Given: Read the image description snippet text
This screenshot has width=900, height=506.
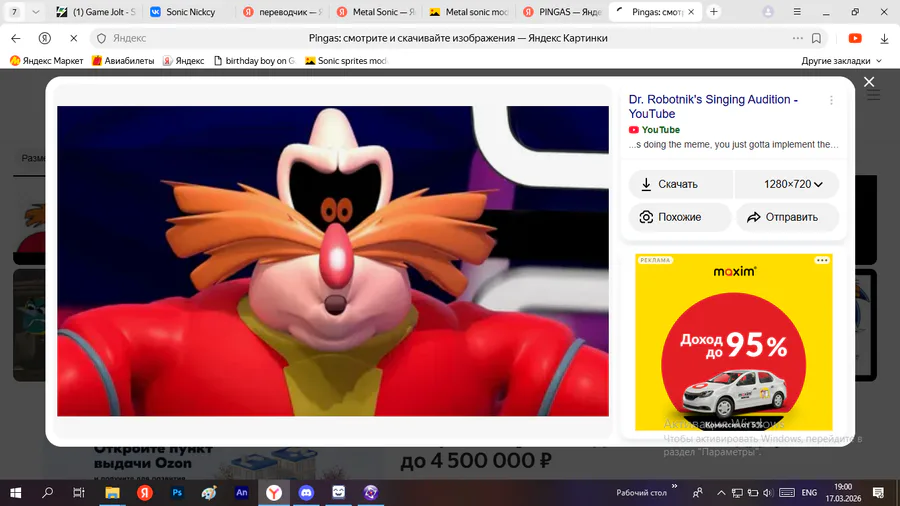Looking at the screenshot, I should tap(734, 145).
